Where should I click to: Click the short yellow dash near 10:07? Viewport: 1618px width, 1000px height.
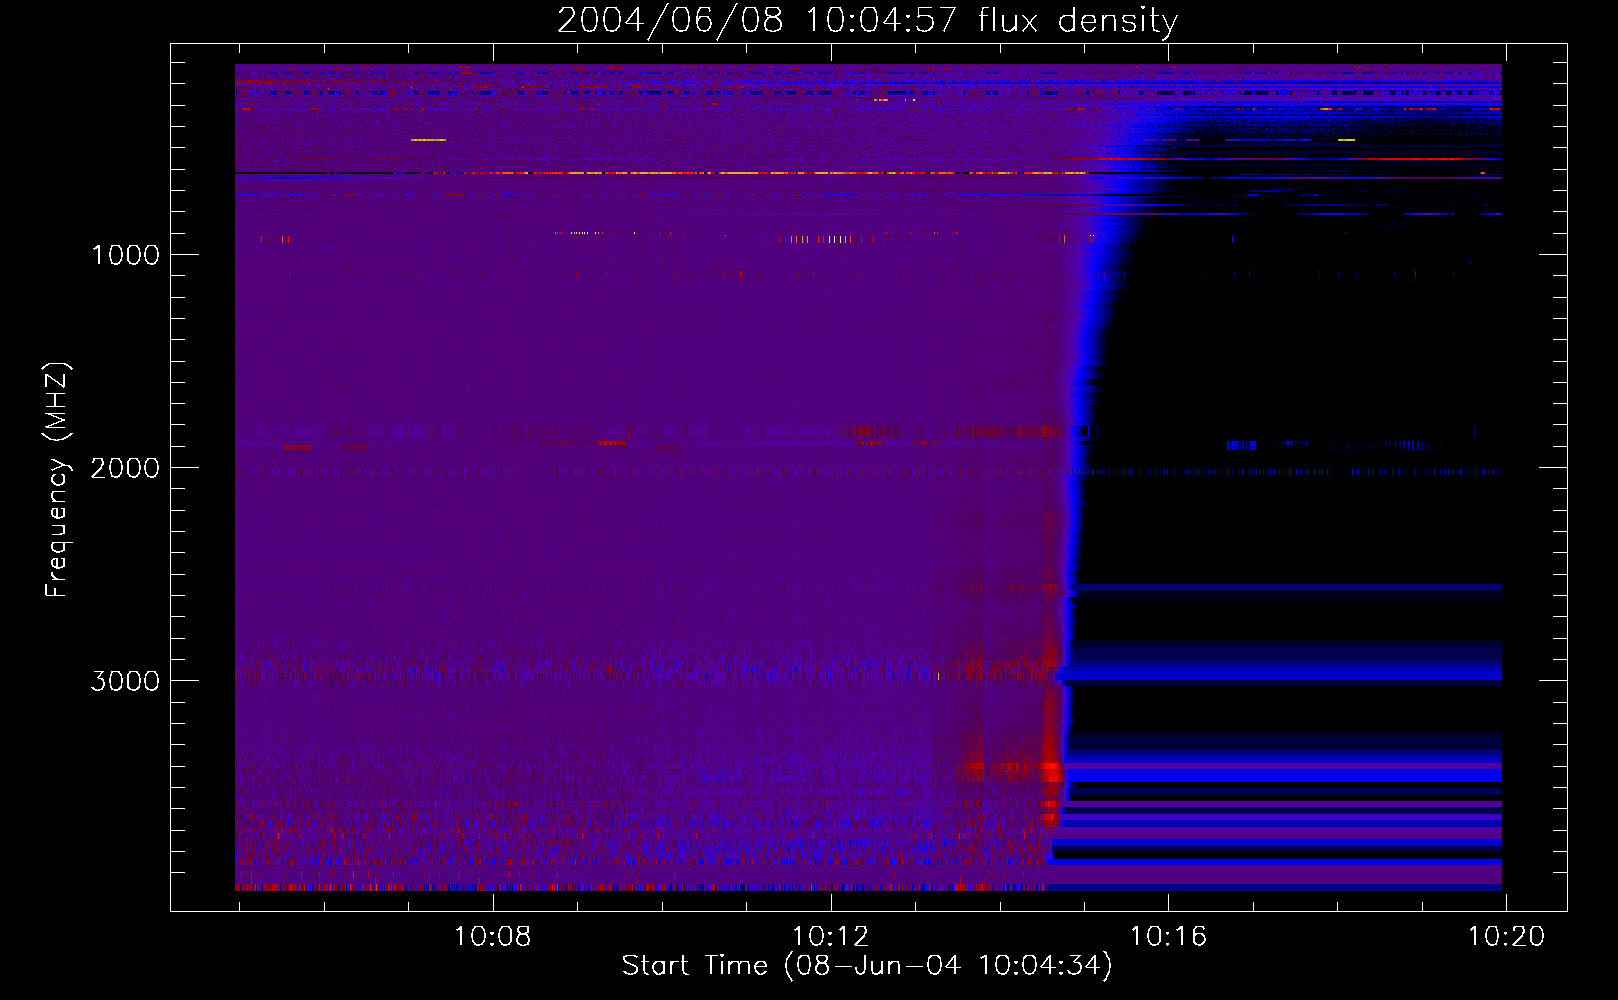pyautogui.click(x=428, y=140)
